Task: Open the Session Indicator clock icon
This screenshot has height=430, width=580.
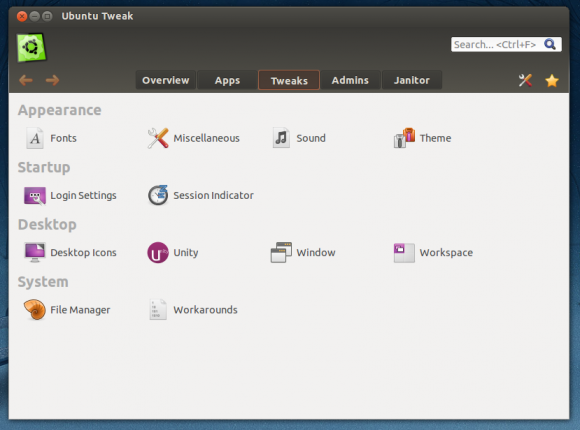Action: [x=158, y=195]
